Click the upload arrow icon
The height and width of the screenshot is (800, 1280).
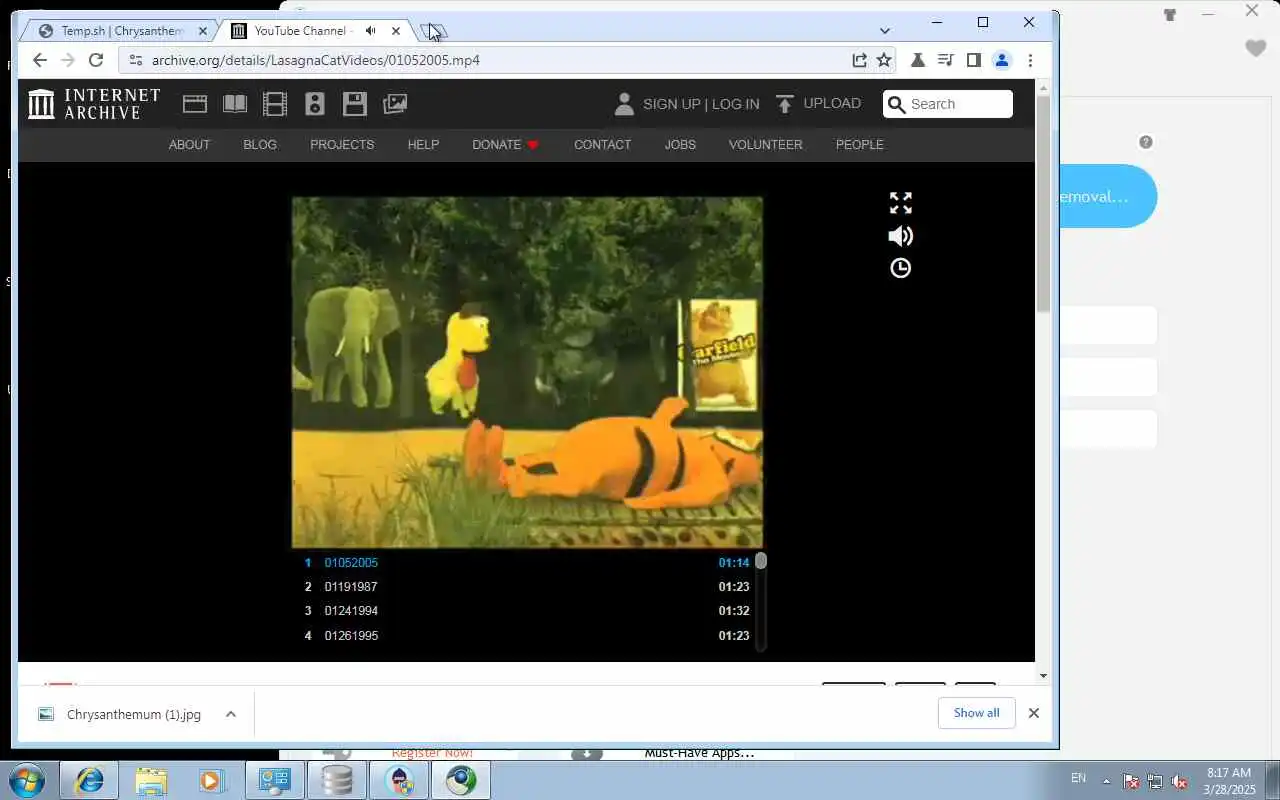click(x=785, y=104)
